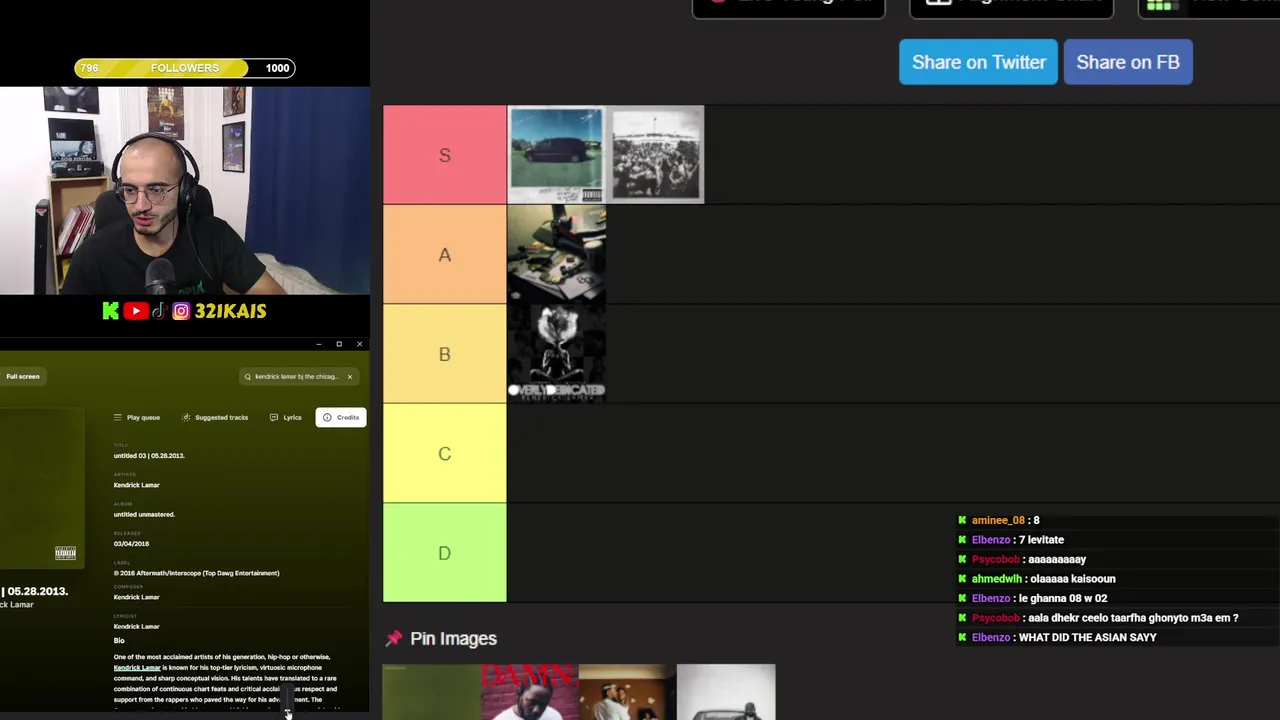Screen dimensions: 1280x720
Task: Pick the DAMN. album cover image
Action: point(529,692)
